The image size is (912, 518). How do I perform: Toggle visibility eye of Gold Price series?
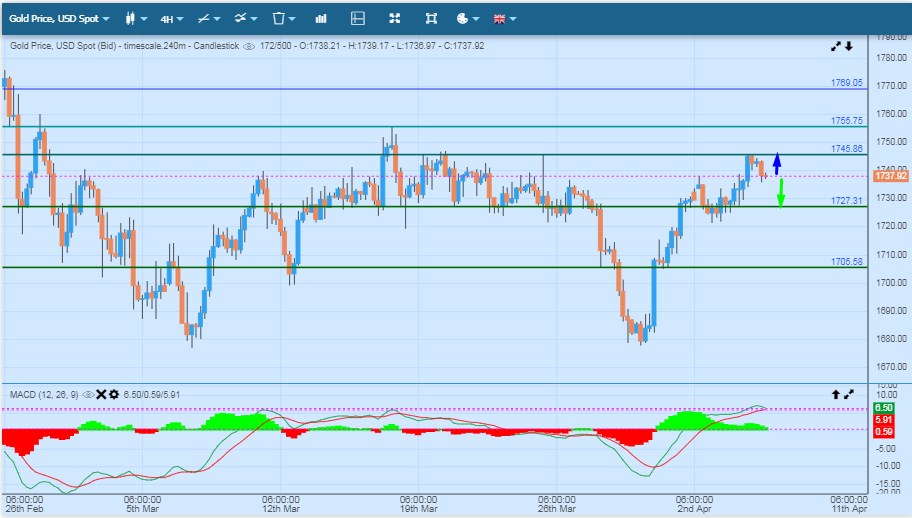[247, 46]
